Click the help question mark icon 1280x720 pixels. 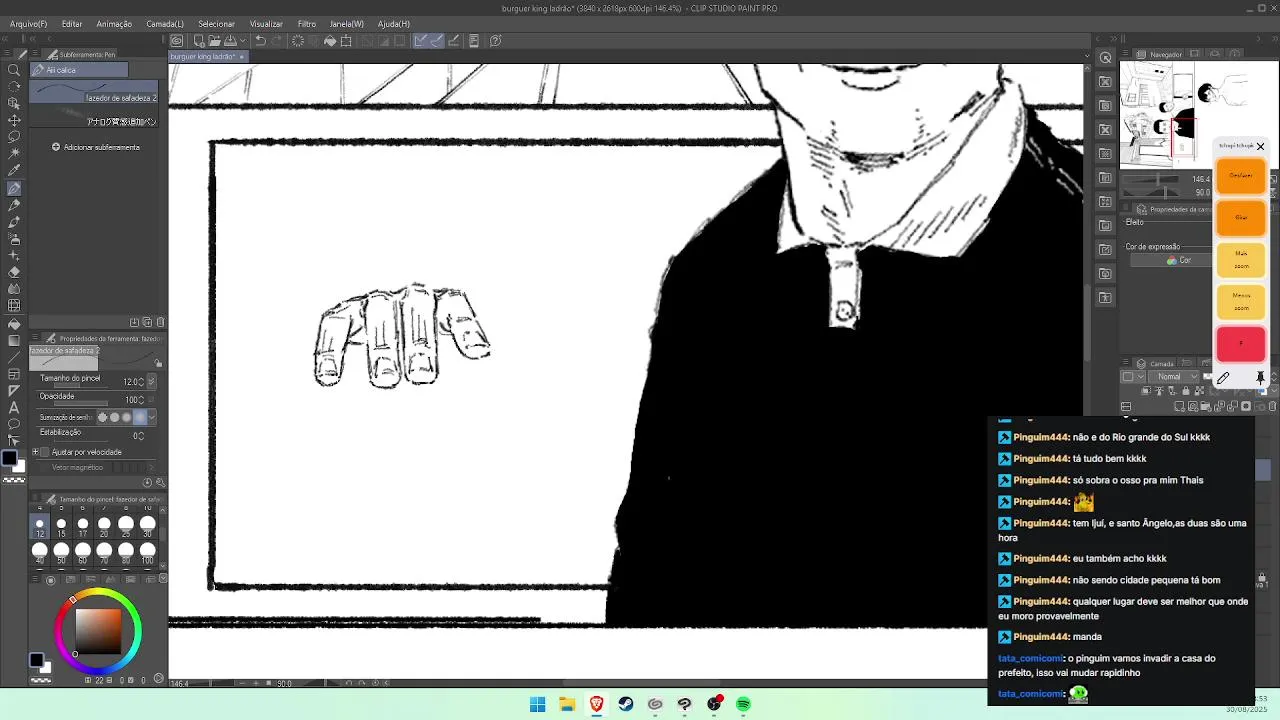click(x=495, y=41)
